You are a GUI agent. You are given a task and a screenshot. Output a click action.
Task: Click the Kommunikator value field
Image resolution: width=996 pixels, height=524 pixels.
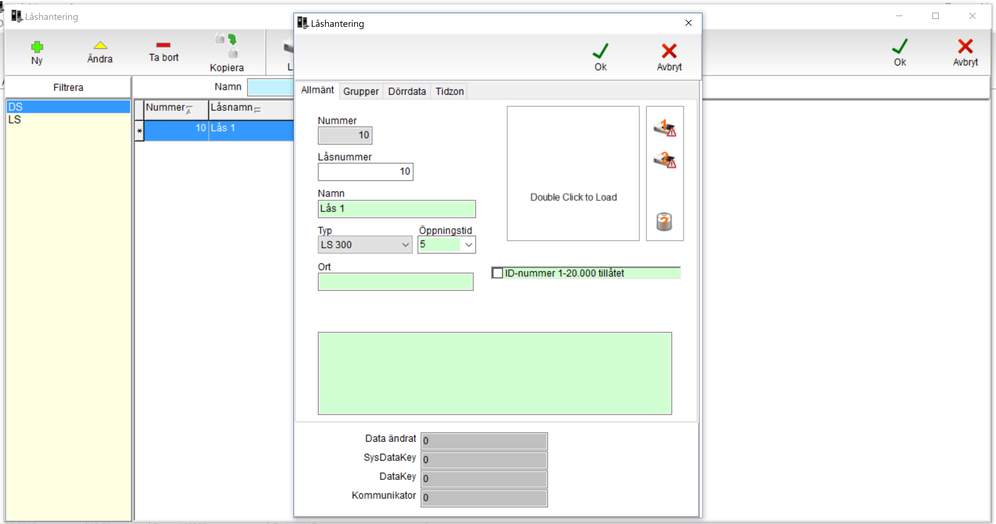point(483,498)
